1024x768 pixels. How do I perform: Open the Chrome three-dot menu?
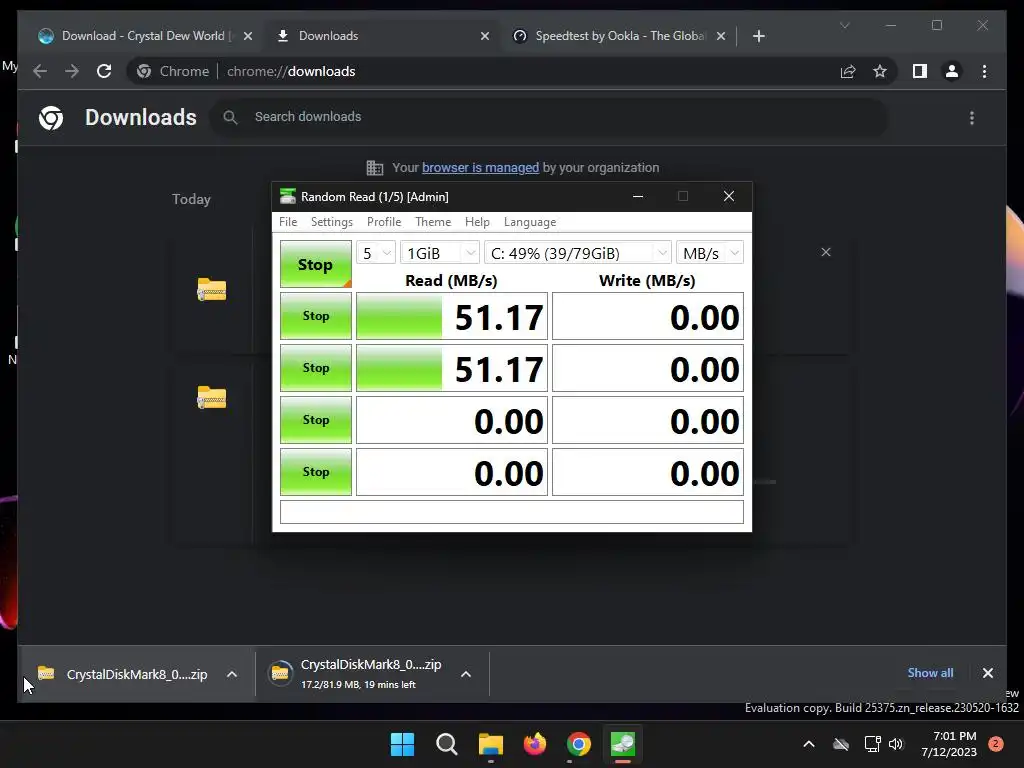point(984,71)
